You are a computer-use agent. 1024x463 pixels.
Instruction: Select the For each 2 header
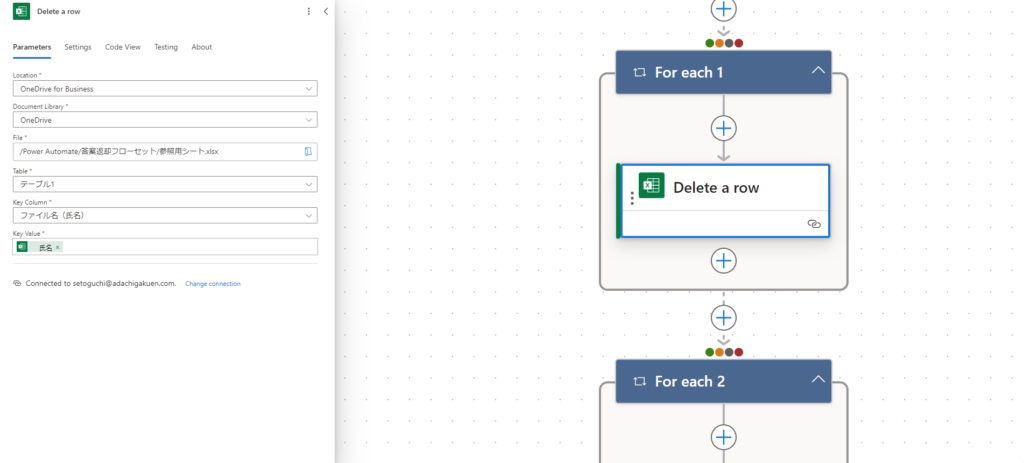(724, 381)
